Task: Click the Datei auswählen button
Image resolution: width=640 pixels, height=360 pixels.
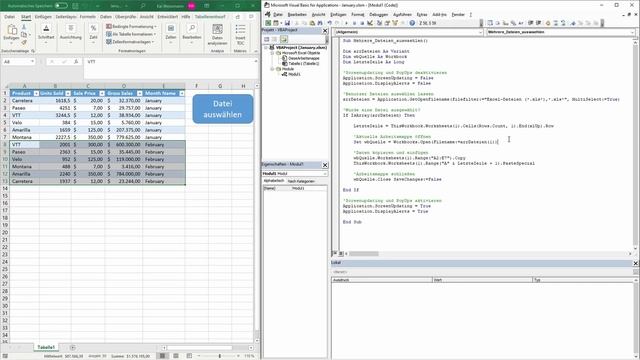Action: 223,109
